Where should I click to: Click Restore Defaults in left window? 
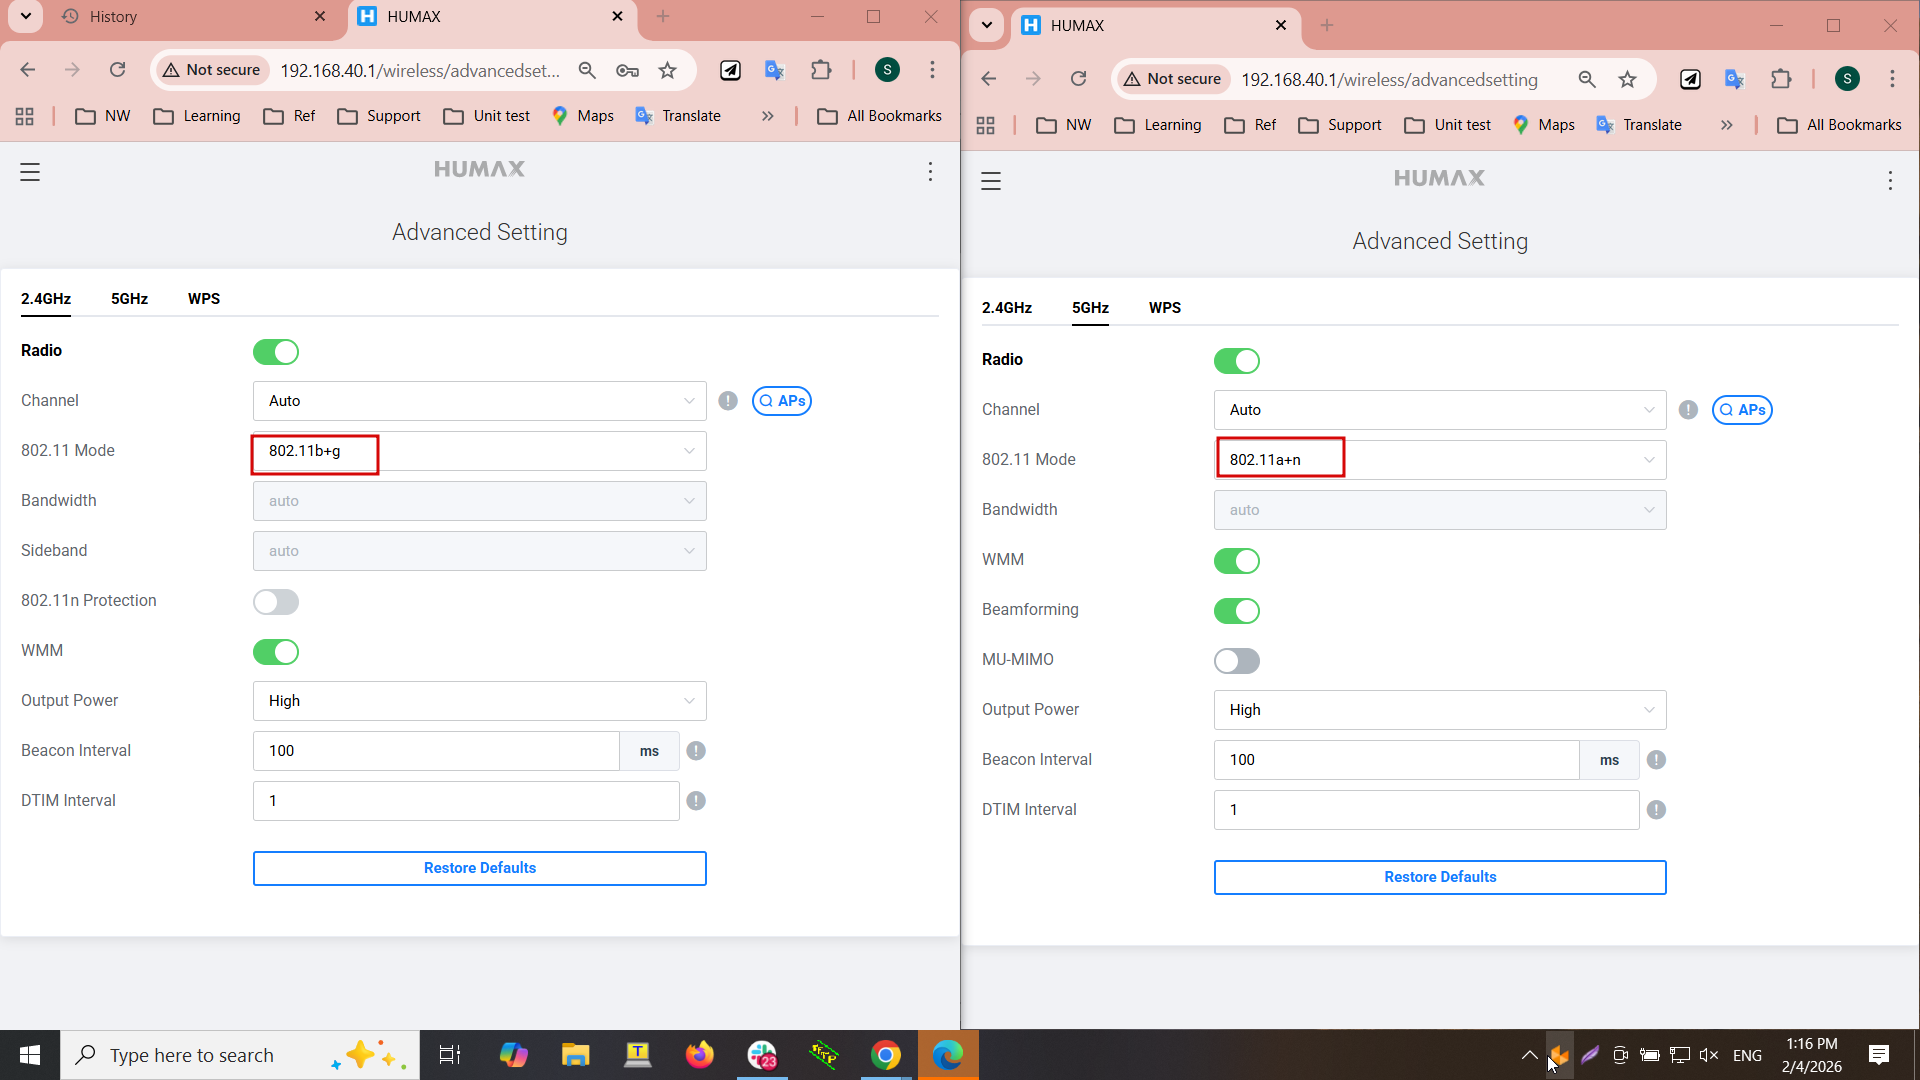479,868
